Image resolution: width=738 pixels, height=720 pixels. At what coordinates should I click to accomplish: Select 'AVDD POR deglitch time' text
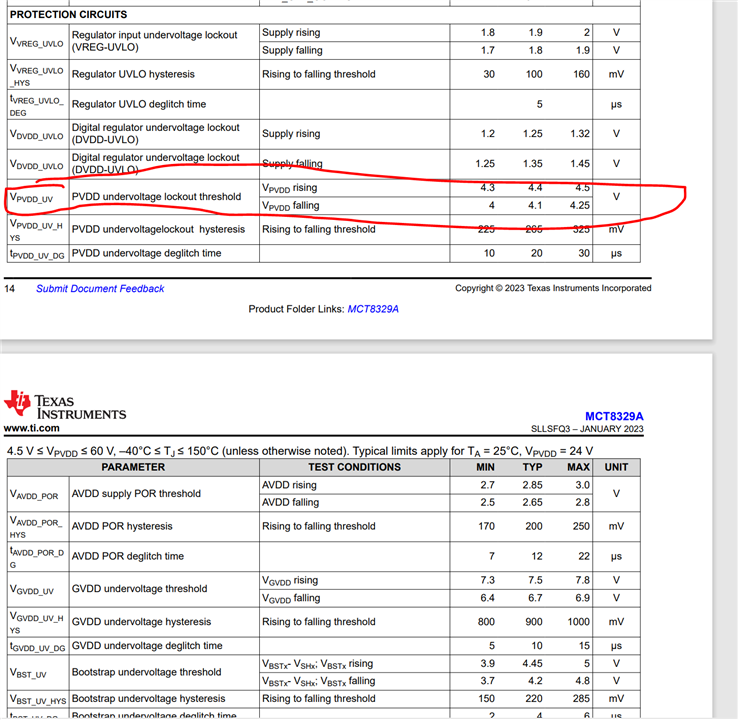click(128, 556)
